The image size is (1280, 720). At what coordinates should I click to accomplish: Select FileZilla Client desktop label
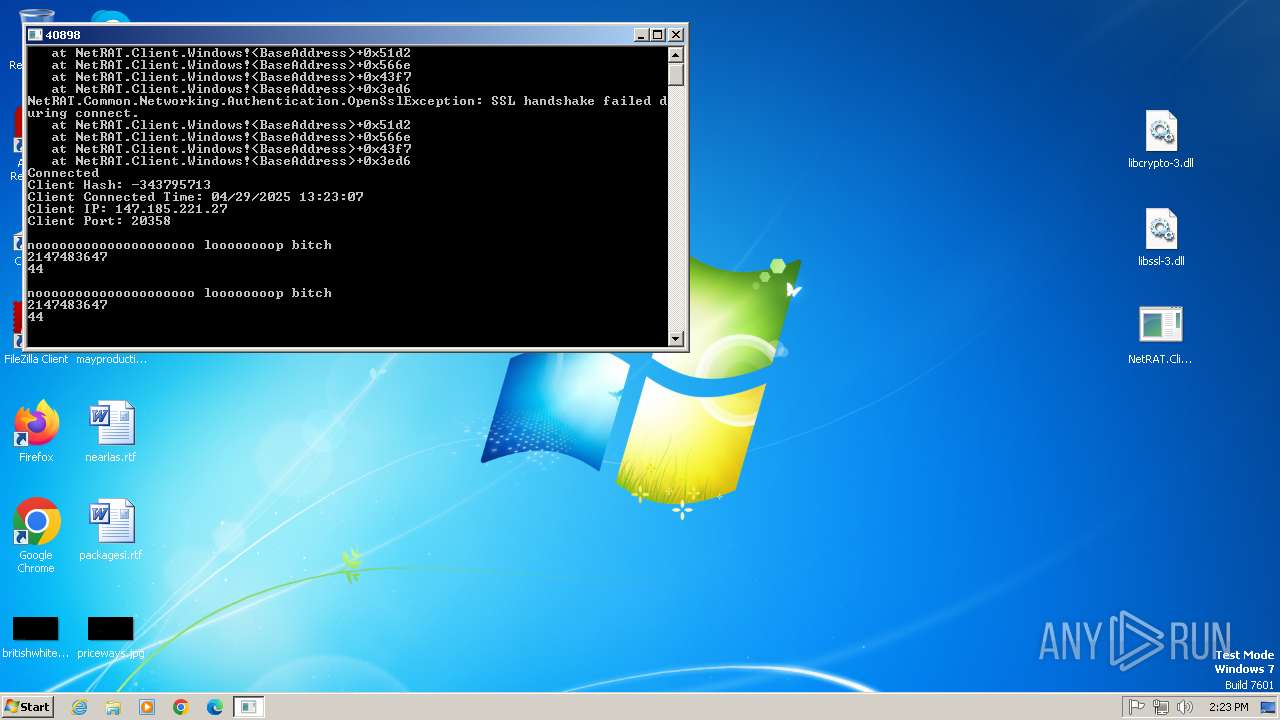pos(36,359)
